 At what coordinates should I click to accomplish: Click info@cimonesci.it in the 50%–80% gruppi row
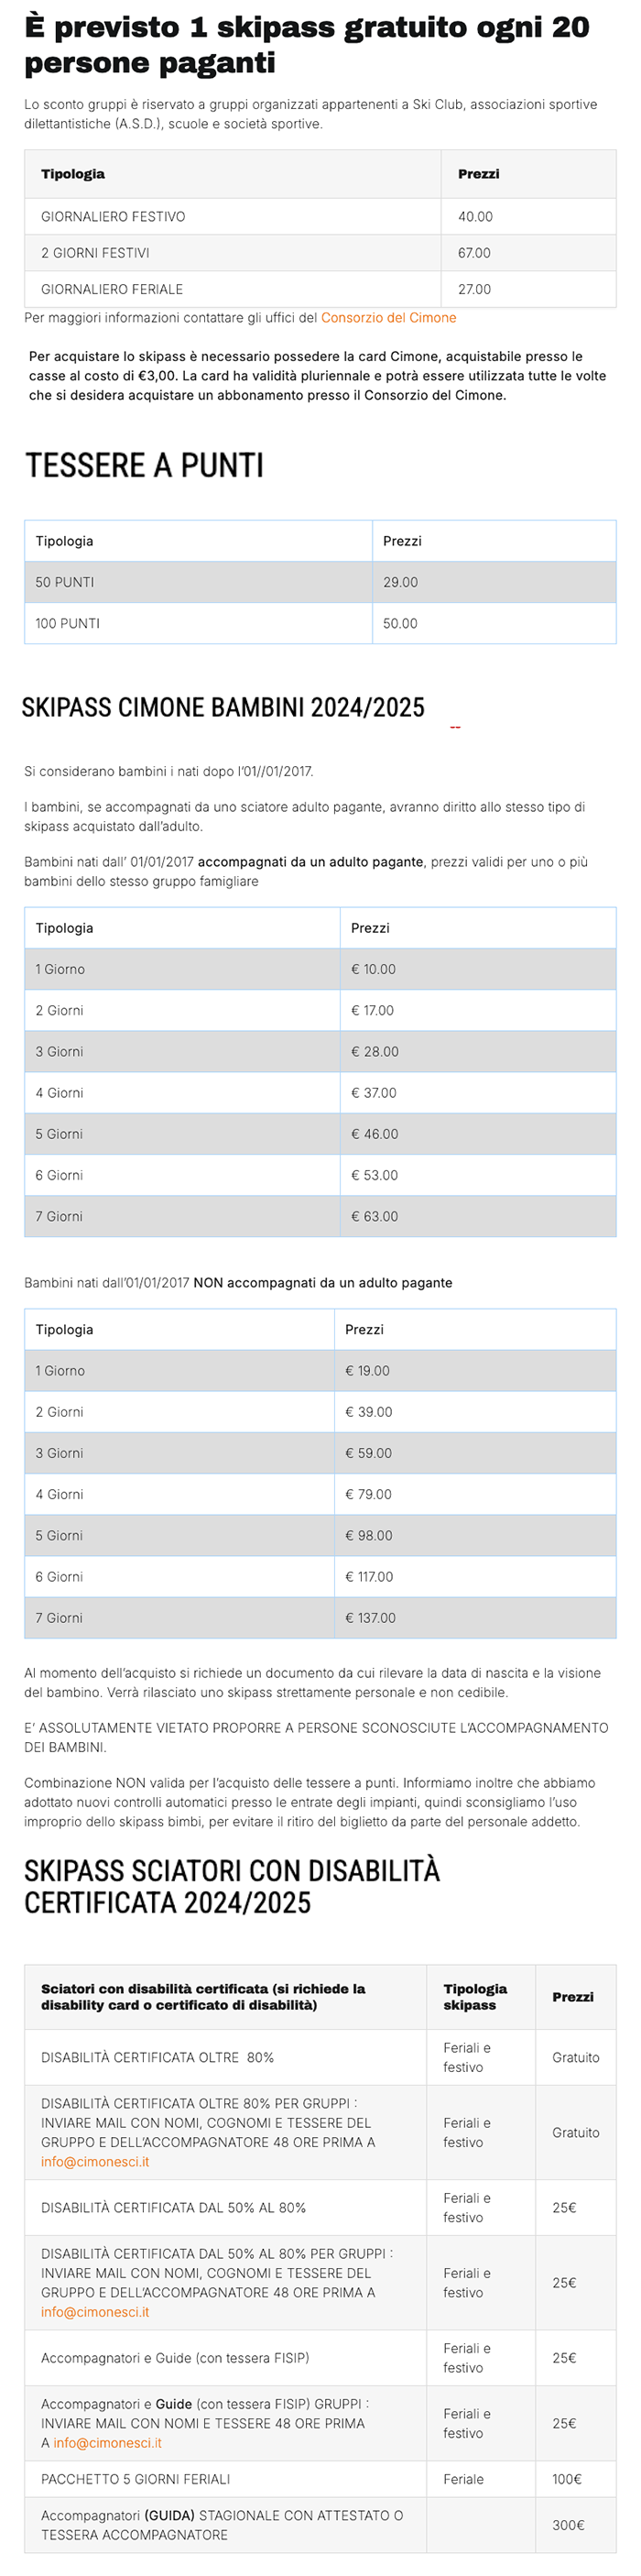(x=95, y=2312)
